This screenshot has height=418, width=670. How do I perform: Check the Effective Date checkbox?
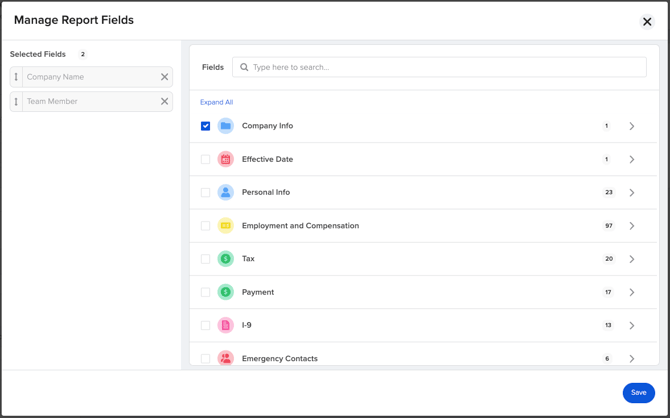pos(206,159)
